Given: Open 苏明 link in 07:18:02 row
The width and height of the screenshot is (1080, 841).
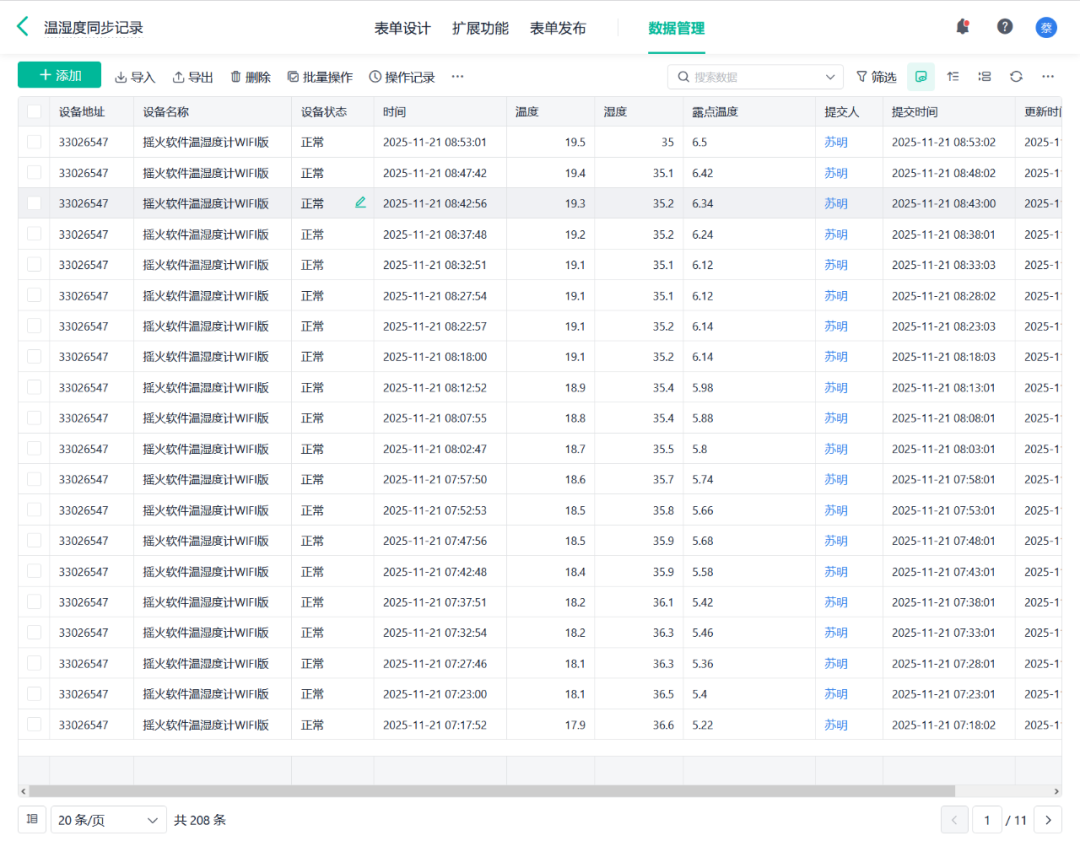Looking at the screenshot, I should pyautogui.click(x=835, y=725).
